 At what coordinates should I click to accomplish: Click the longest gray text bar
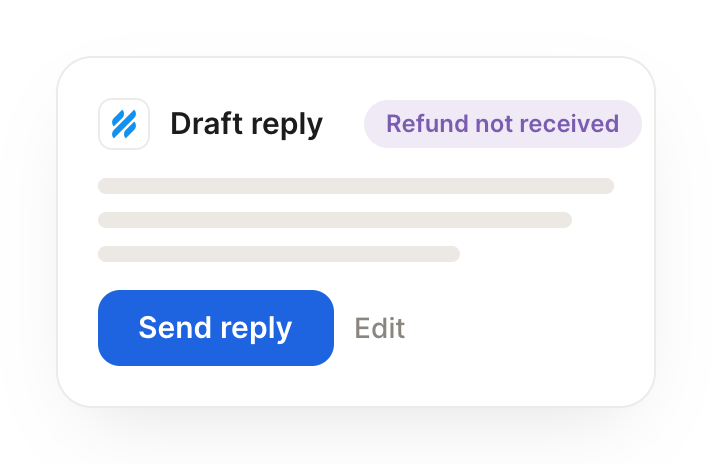(x=356, y=186)
